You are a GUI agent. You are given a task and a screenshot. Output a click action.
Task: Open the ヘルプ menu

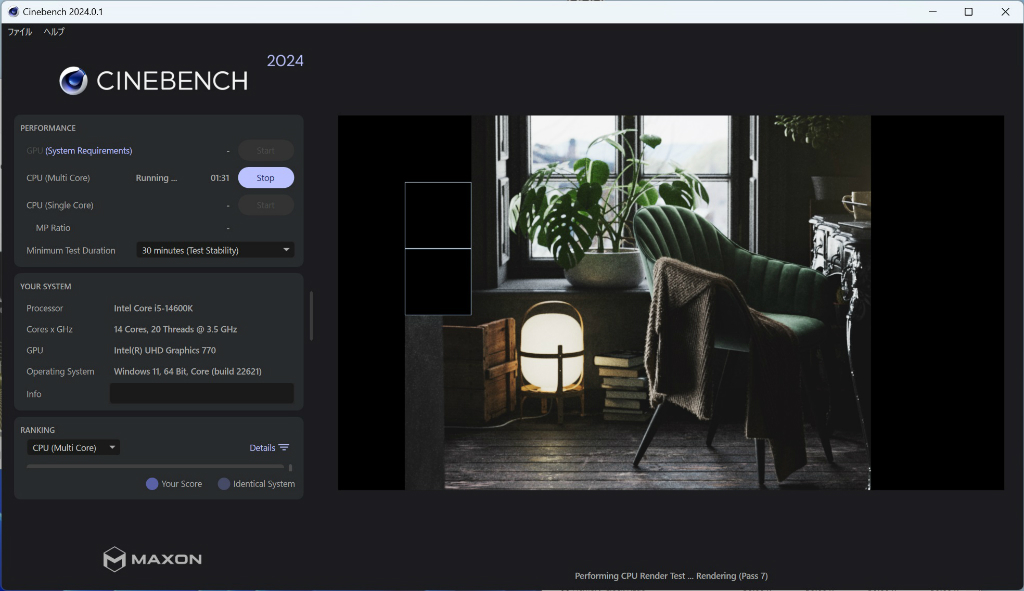pyautogui.click(x=54, y=31)
